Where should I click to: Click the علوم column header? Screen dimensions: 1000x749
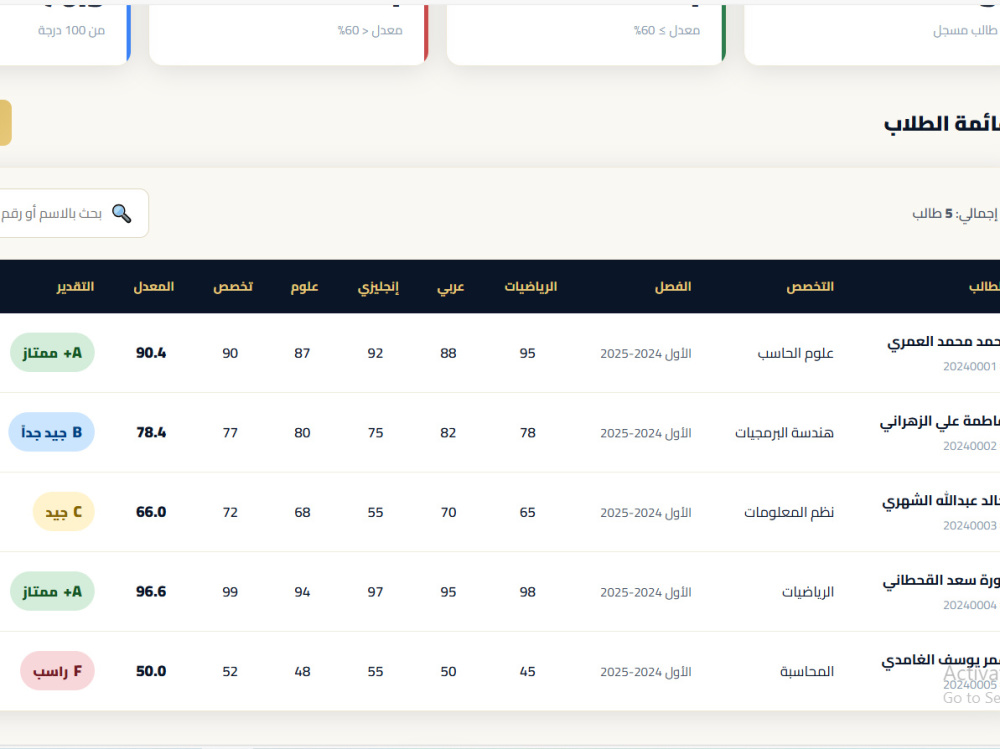(304, 286)
